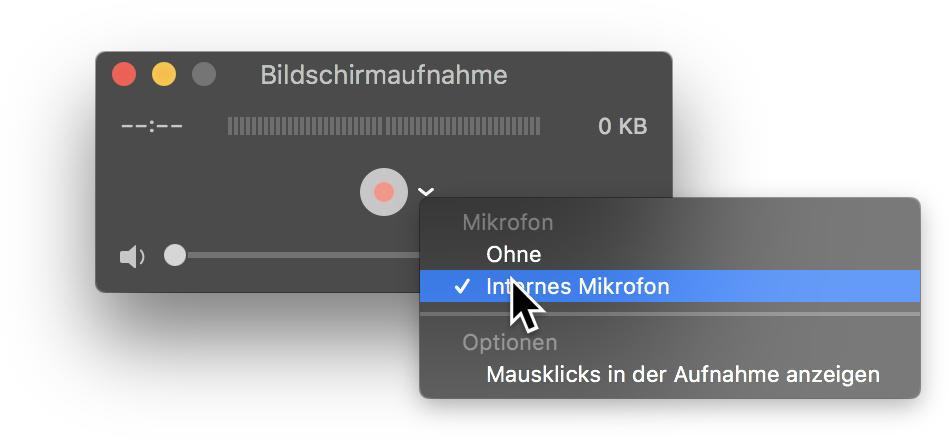Start recording with the red record button
Screen dimensions: 949x440
[x=384, y=192]
